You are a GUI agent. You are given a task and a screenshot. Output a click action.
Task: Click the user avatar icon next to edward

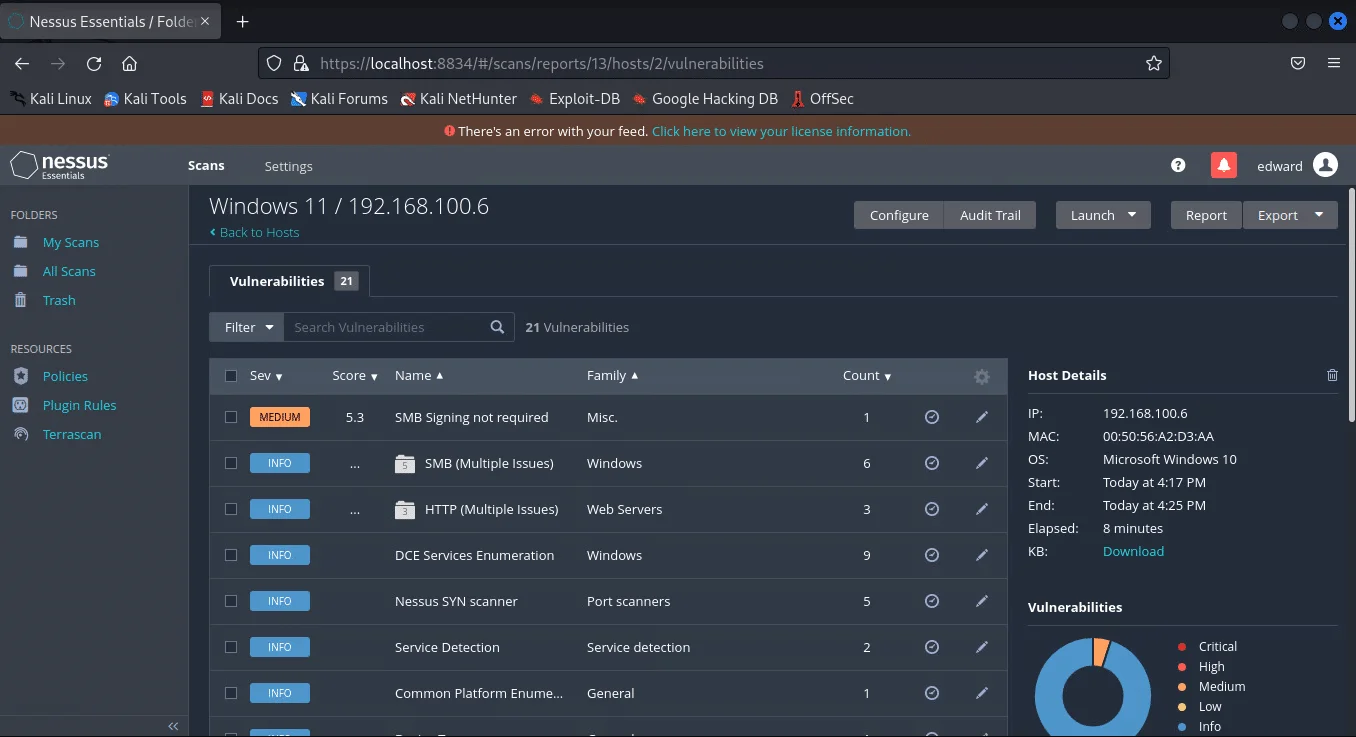pos(1325,166)
